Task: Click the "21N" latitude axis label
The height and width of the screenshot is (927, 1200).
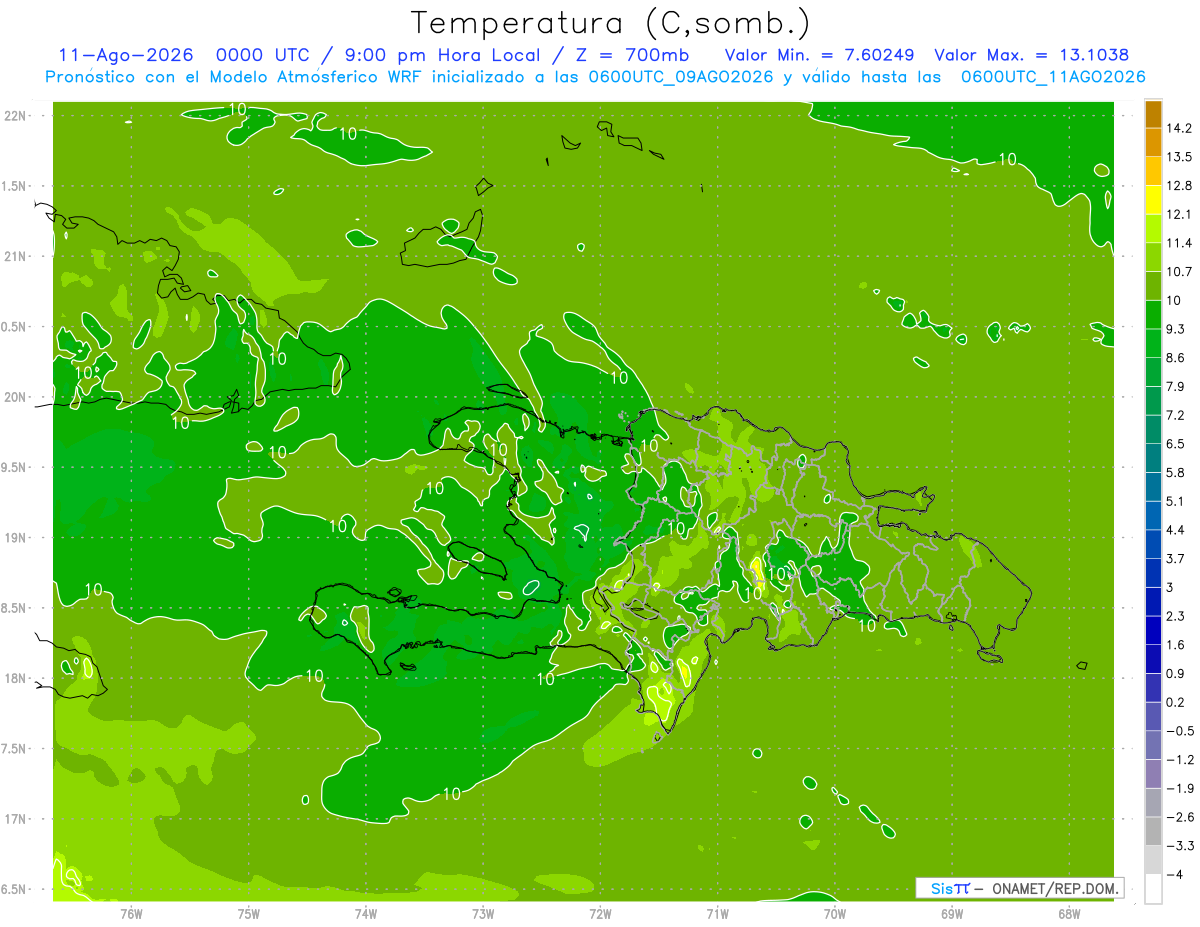Action: [16, 257]
